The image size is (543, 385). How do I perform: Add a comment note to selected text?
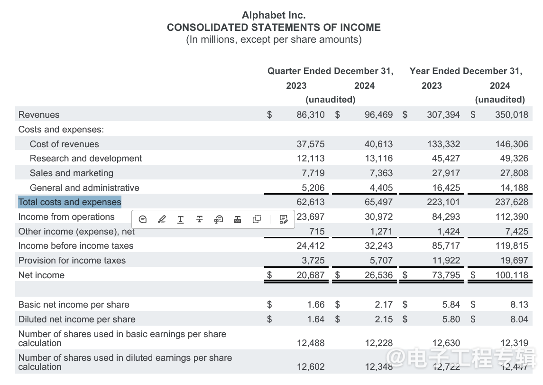pos(143,219)
